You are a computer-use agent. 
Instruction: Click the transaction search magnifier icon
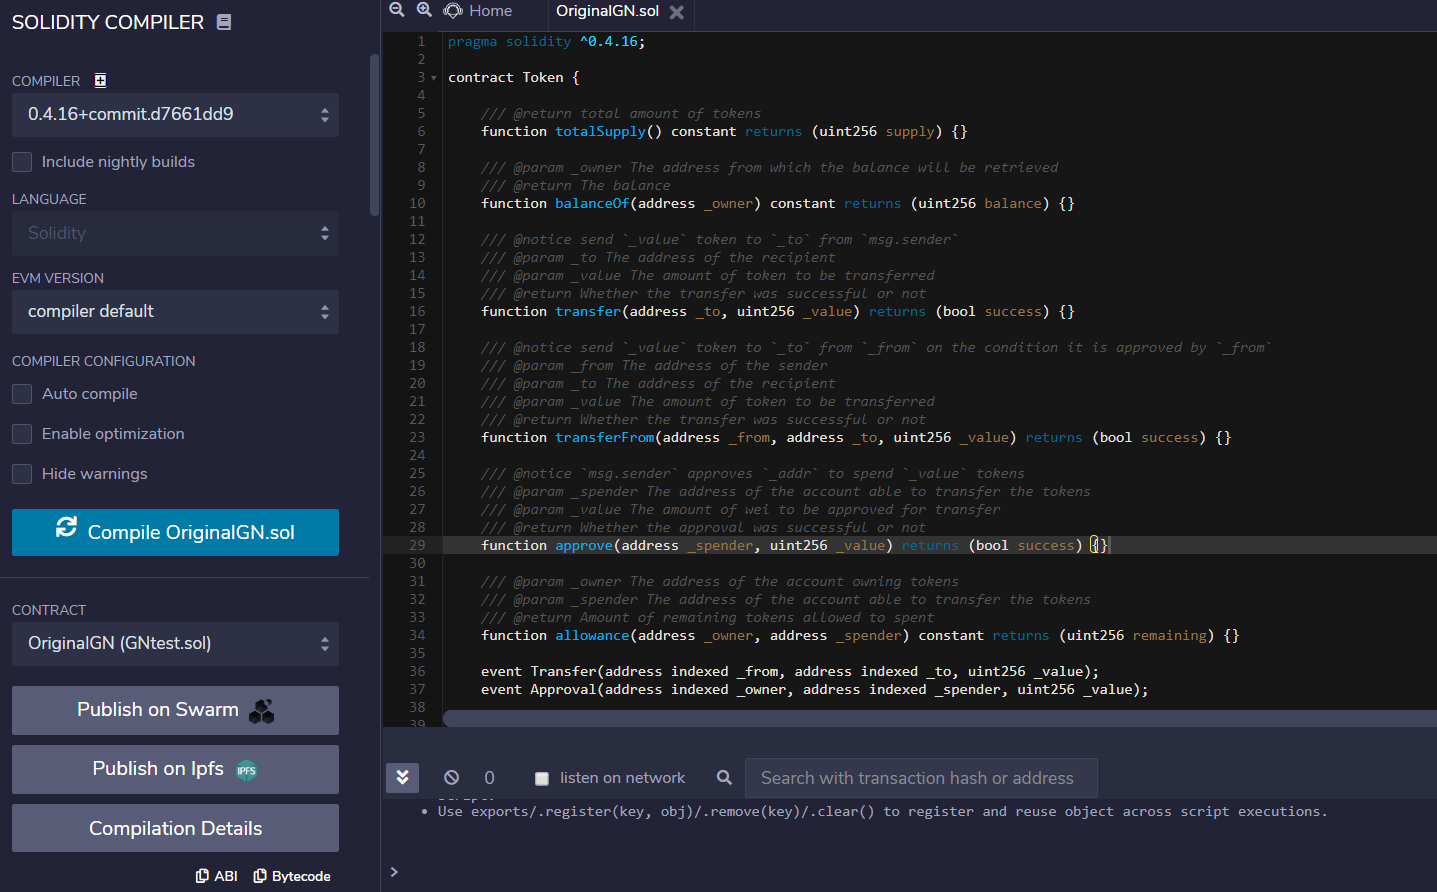click(724, 777)
